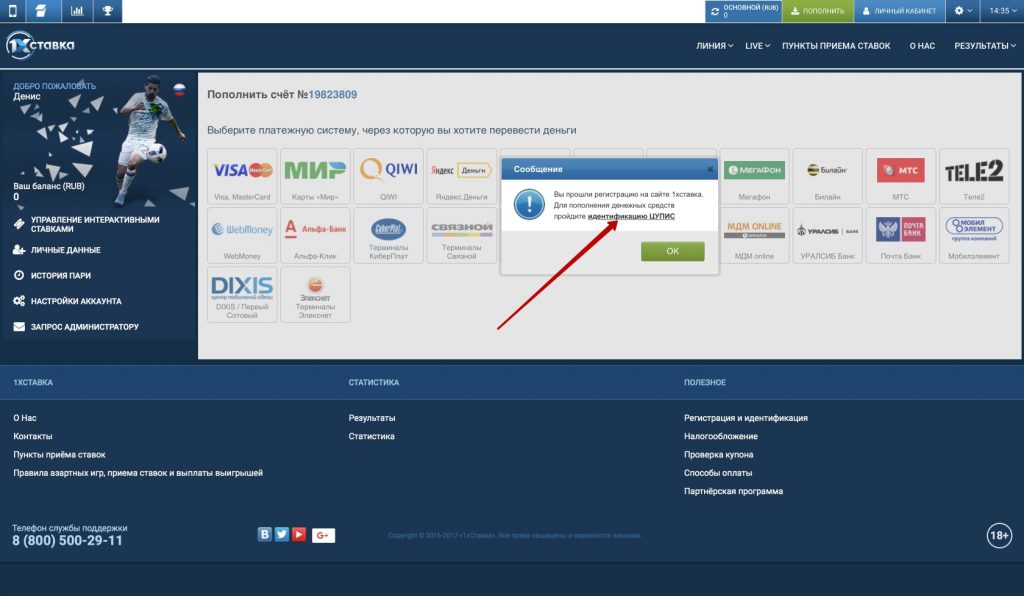Click the mobile phone icon in top bar

click(x=12, y=11)
